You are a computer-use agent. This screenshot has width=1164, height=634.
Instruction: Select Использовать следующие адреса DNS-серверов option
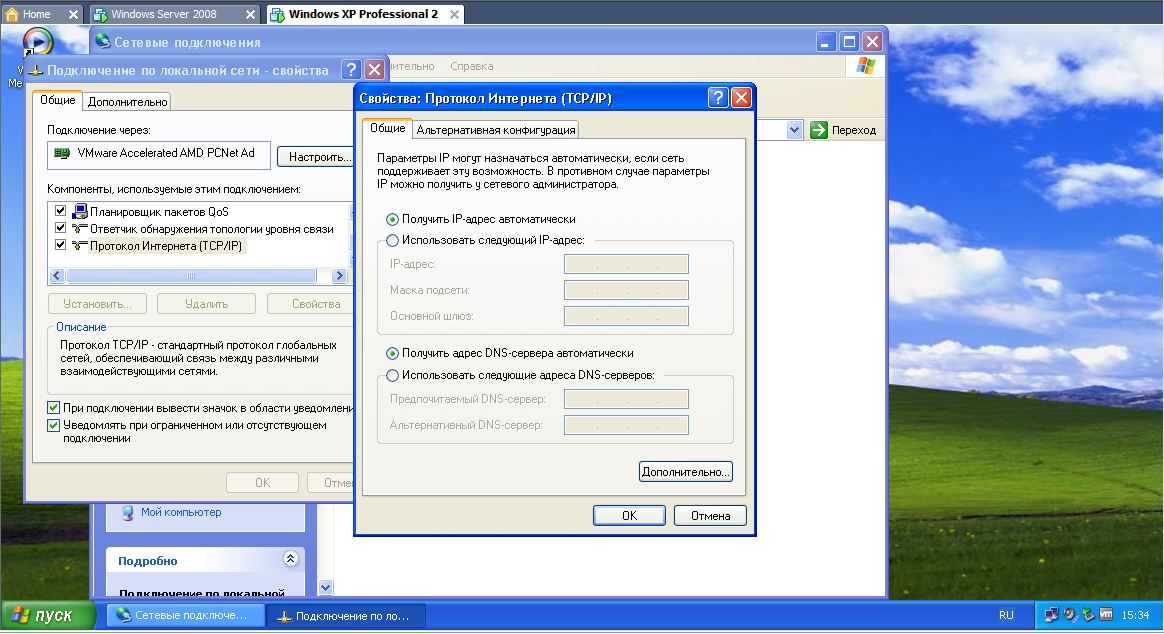click(392, 375)
